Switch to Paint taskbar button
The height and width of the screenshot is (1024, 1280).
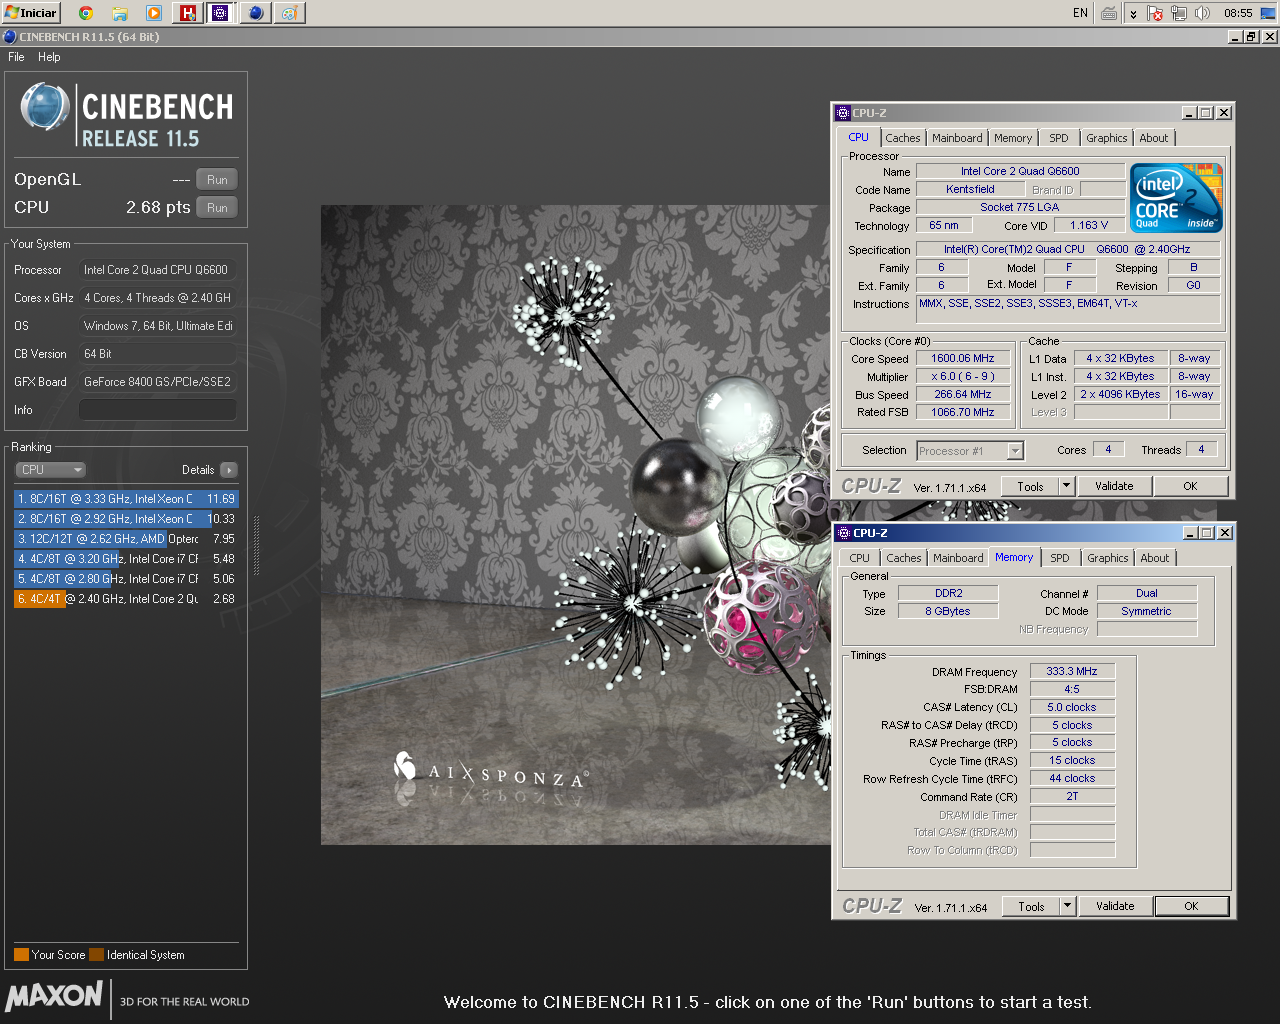[x=289, y=13]
